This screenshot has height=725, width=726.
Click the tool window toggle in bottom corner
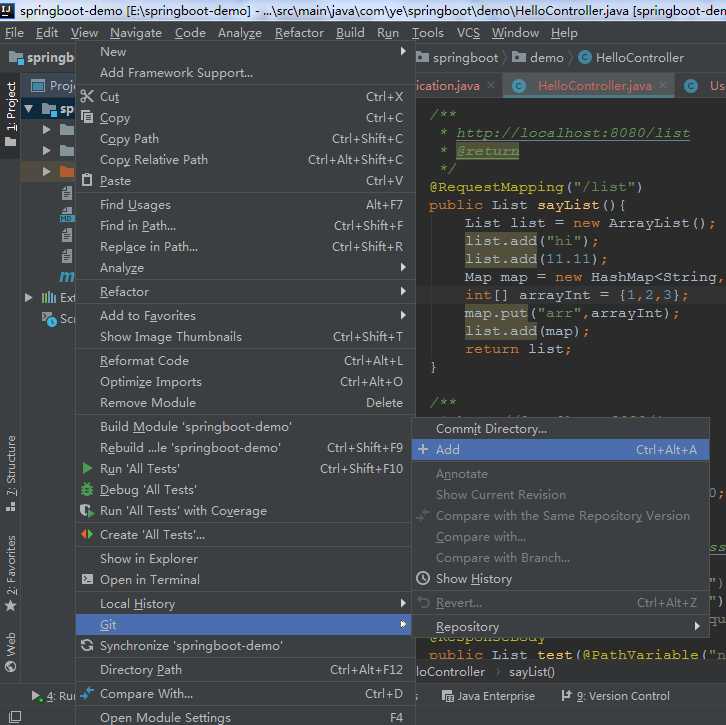15,717
